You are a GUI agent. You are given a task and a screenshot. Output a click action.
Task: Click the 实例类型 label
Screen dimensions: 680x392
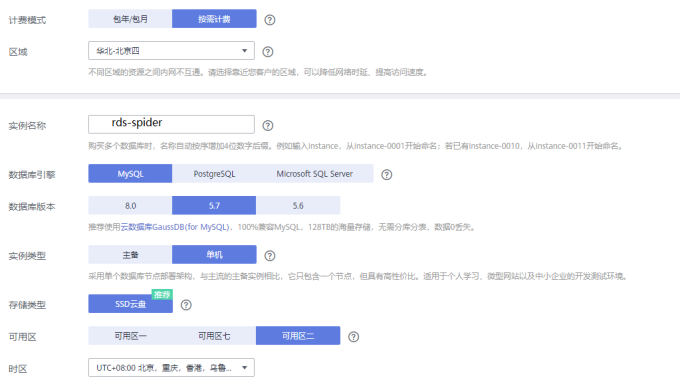point(27,256)
